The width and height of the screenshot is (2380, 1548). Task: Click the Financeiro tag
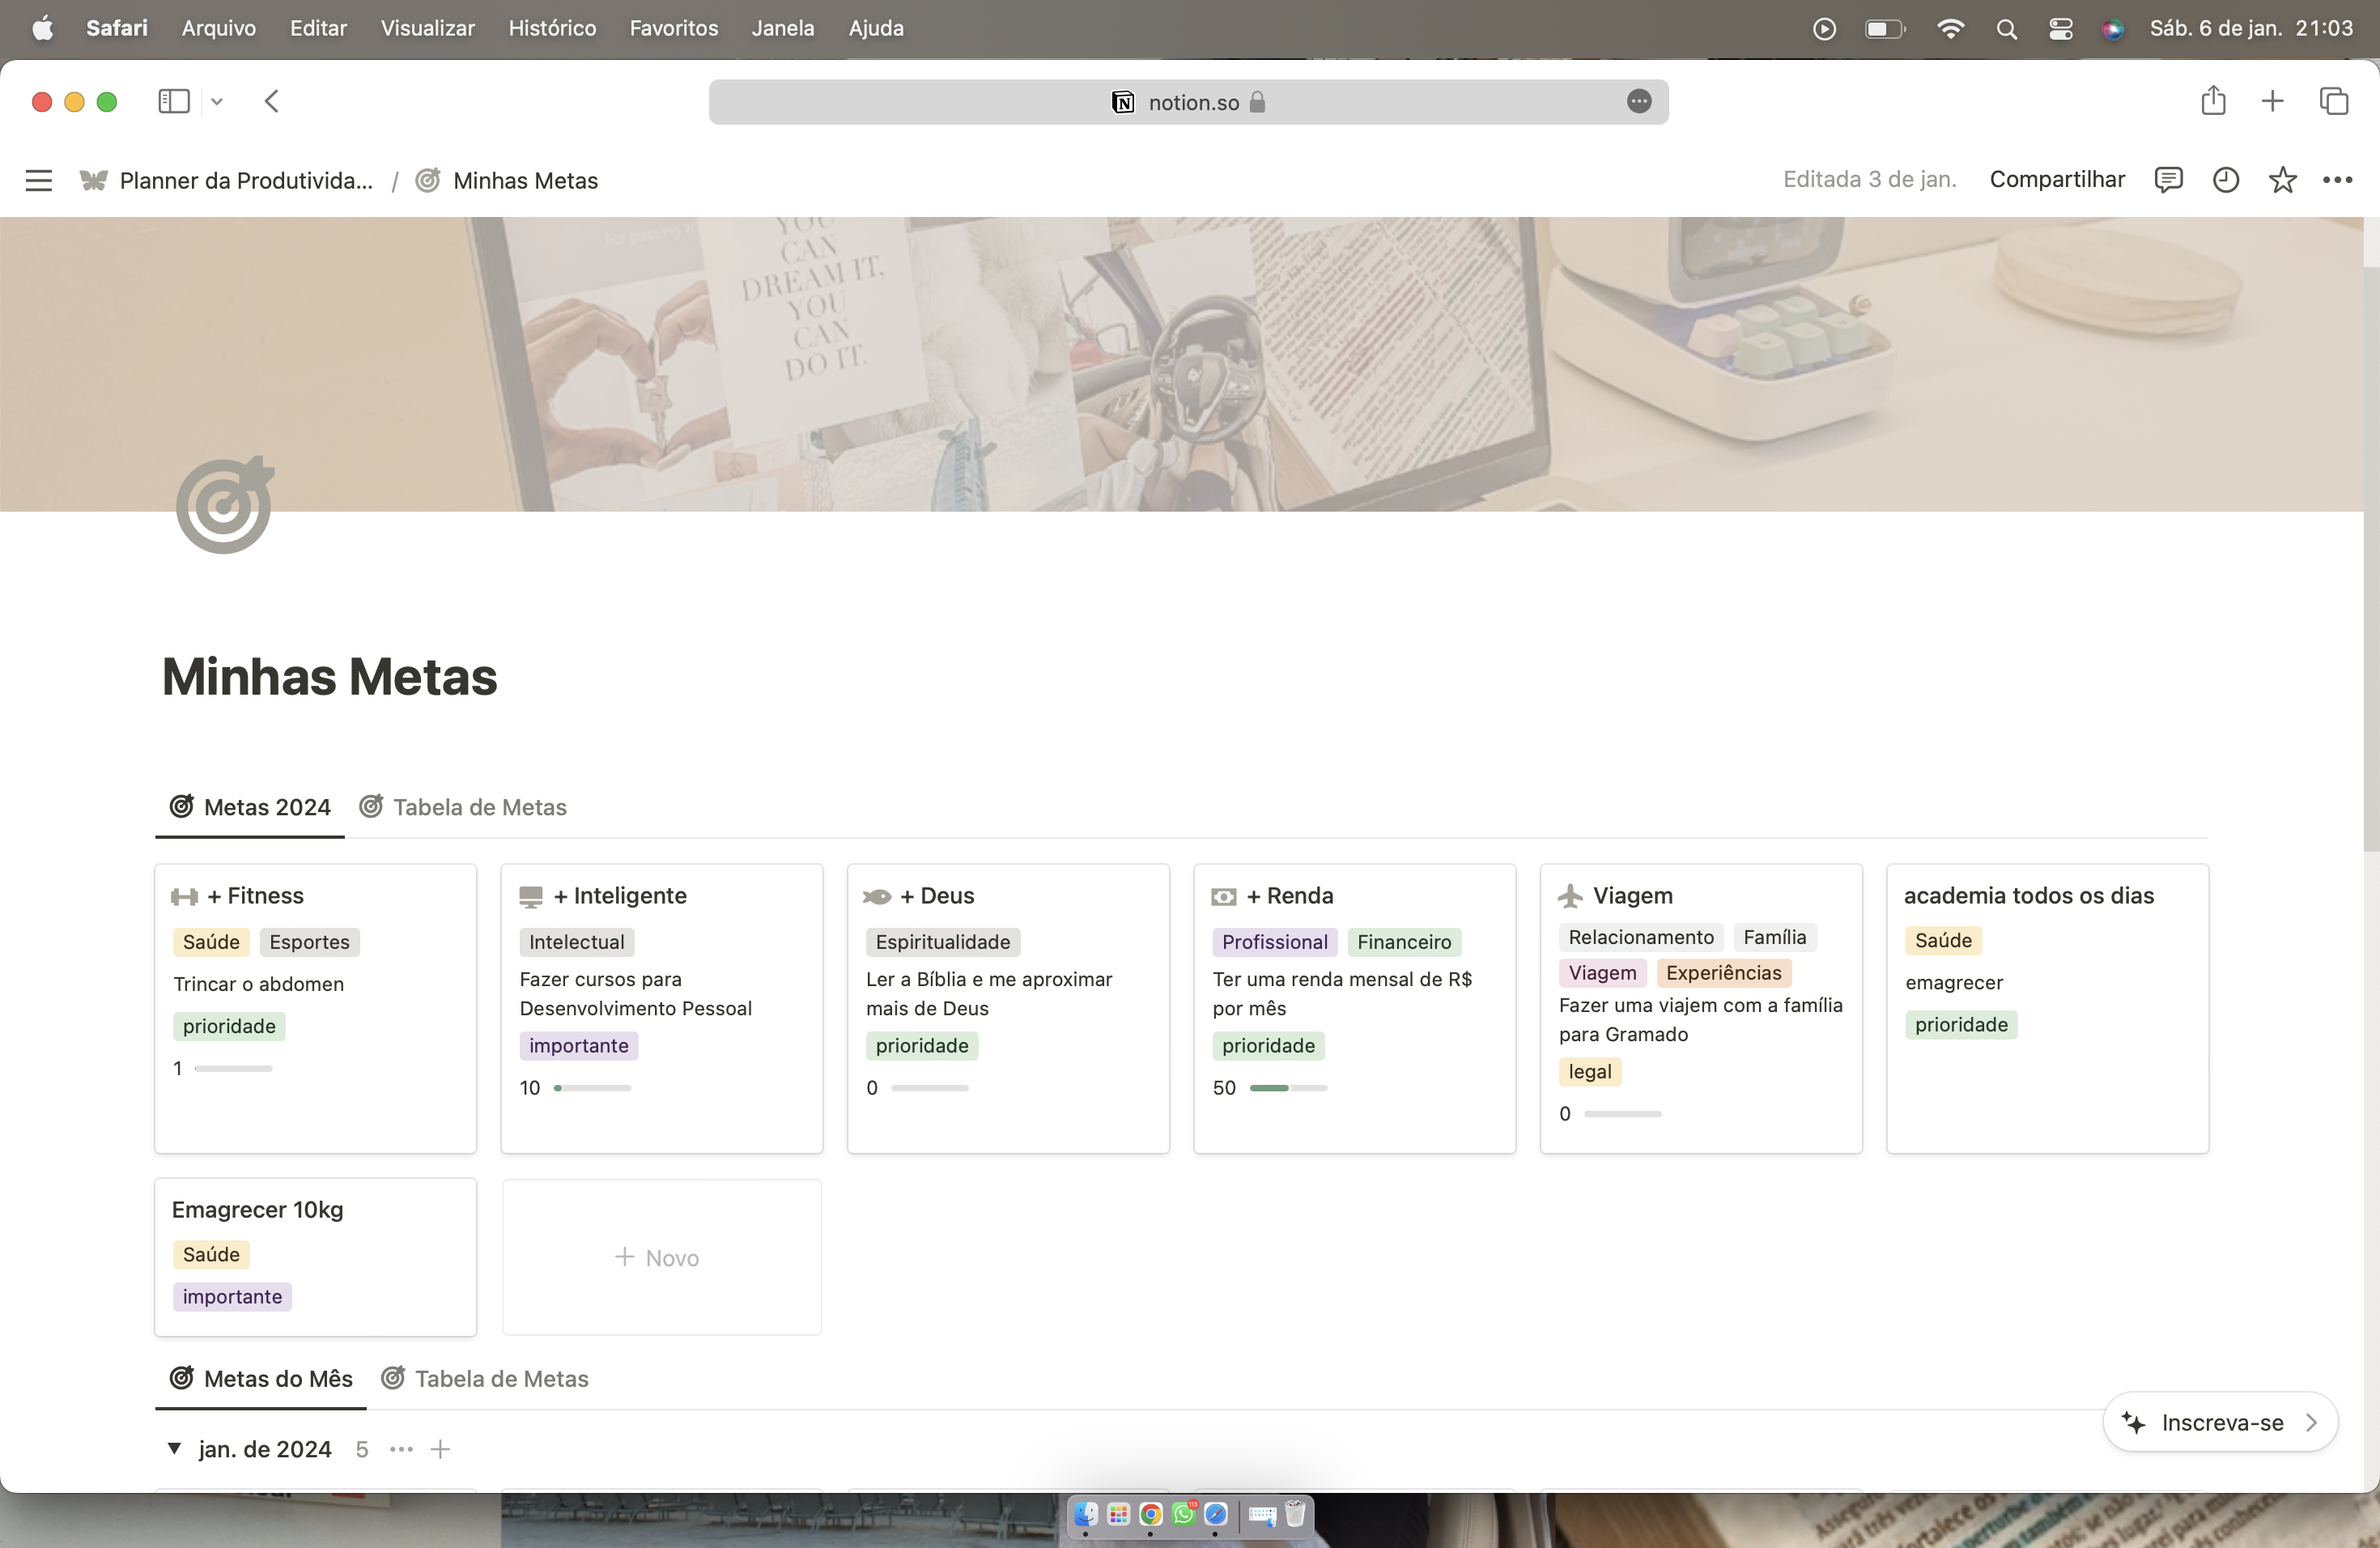pos(1404,941)
